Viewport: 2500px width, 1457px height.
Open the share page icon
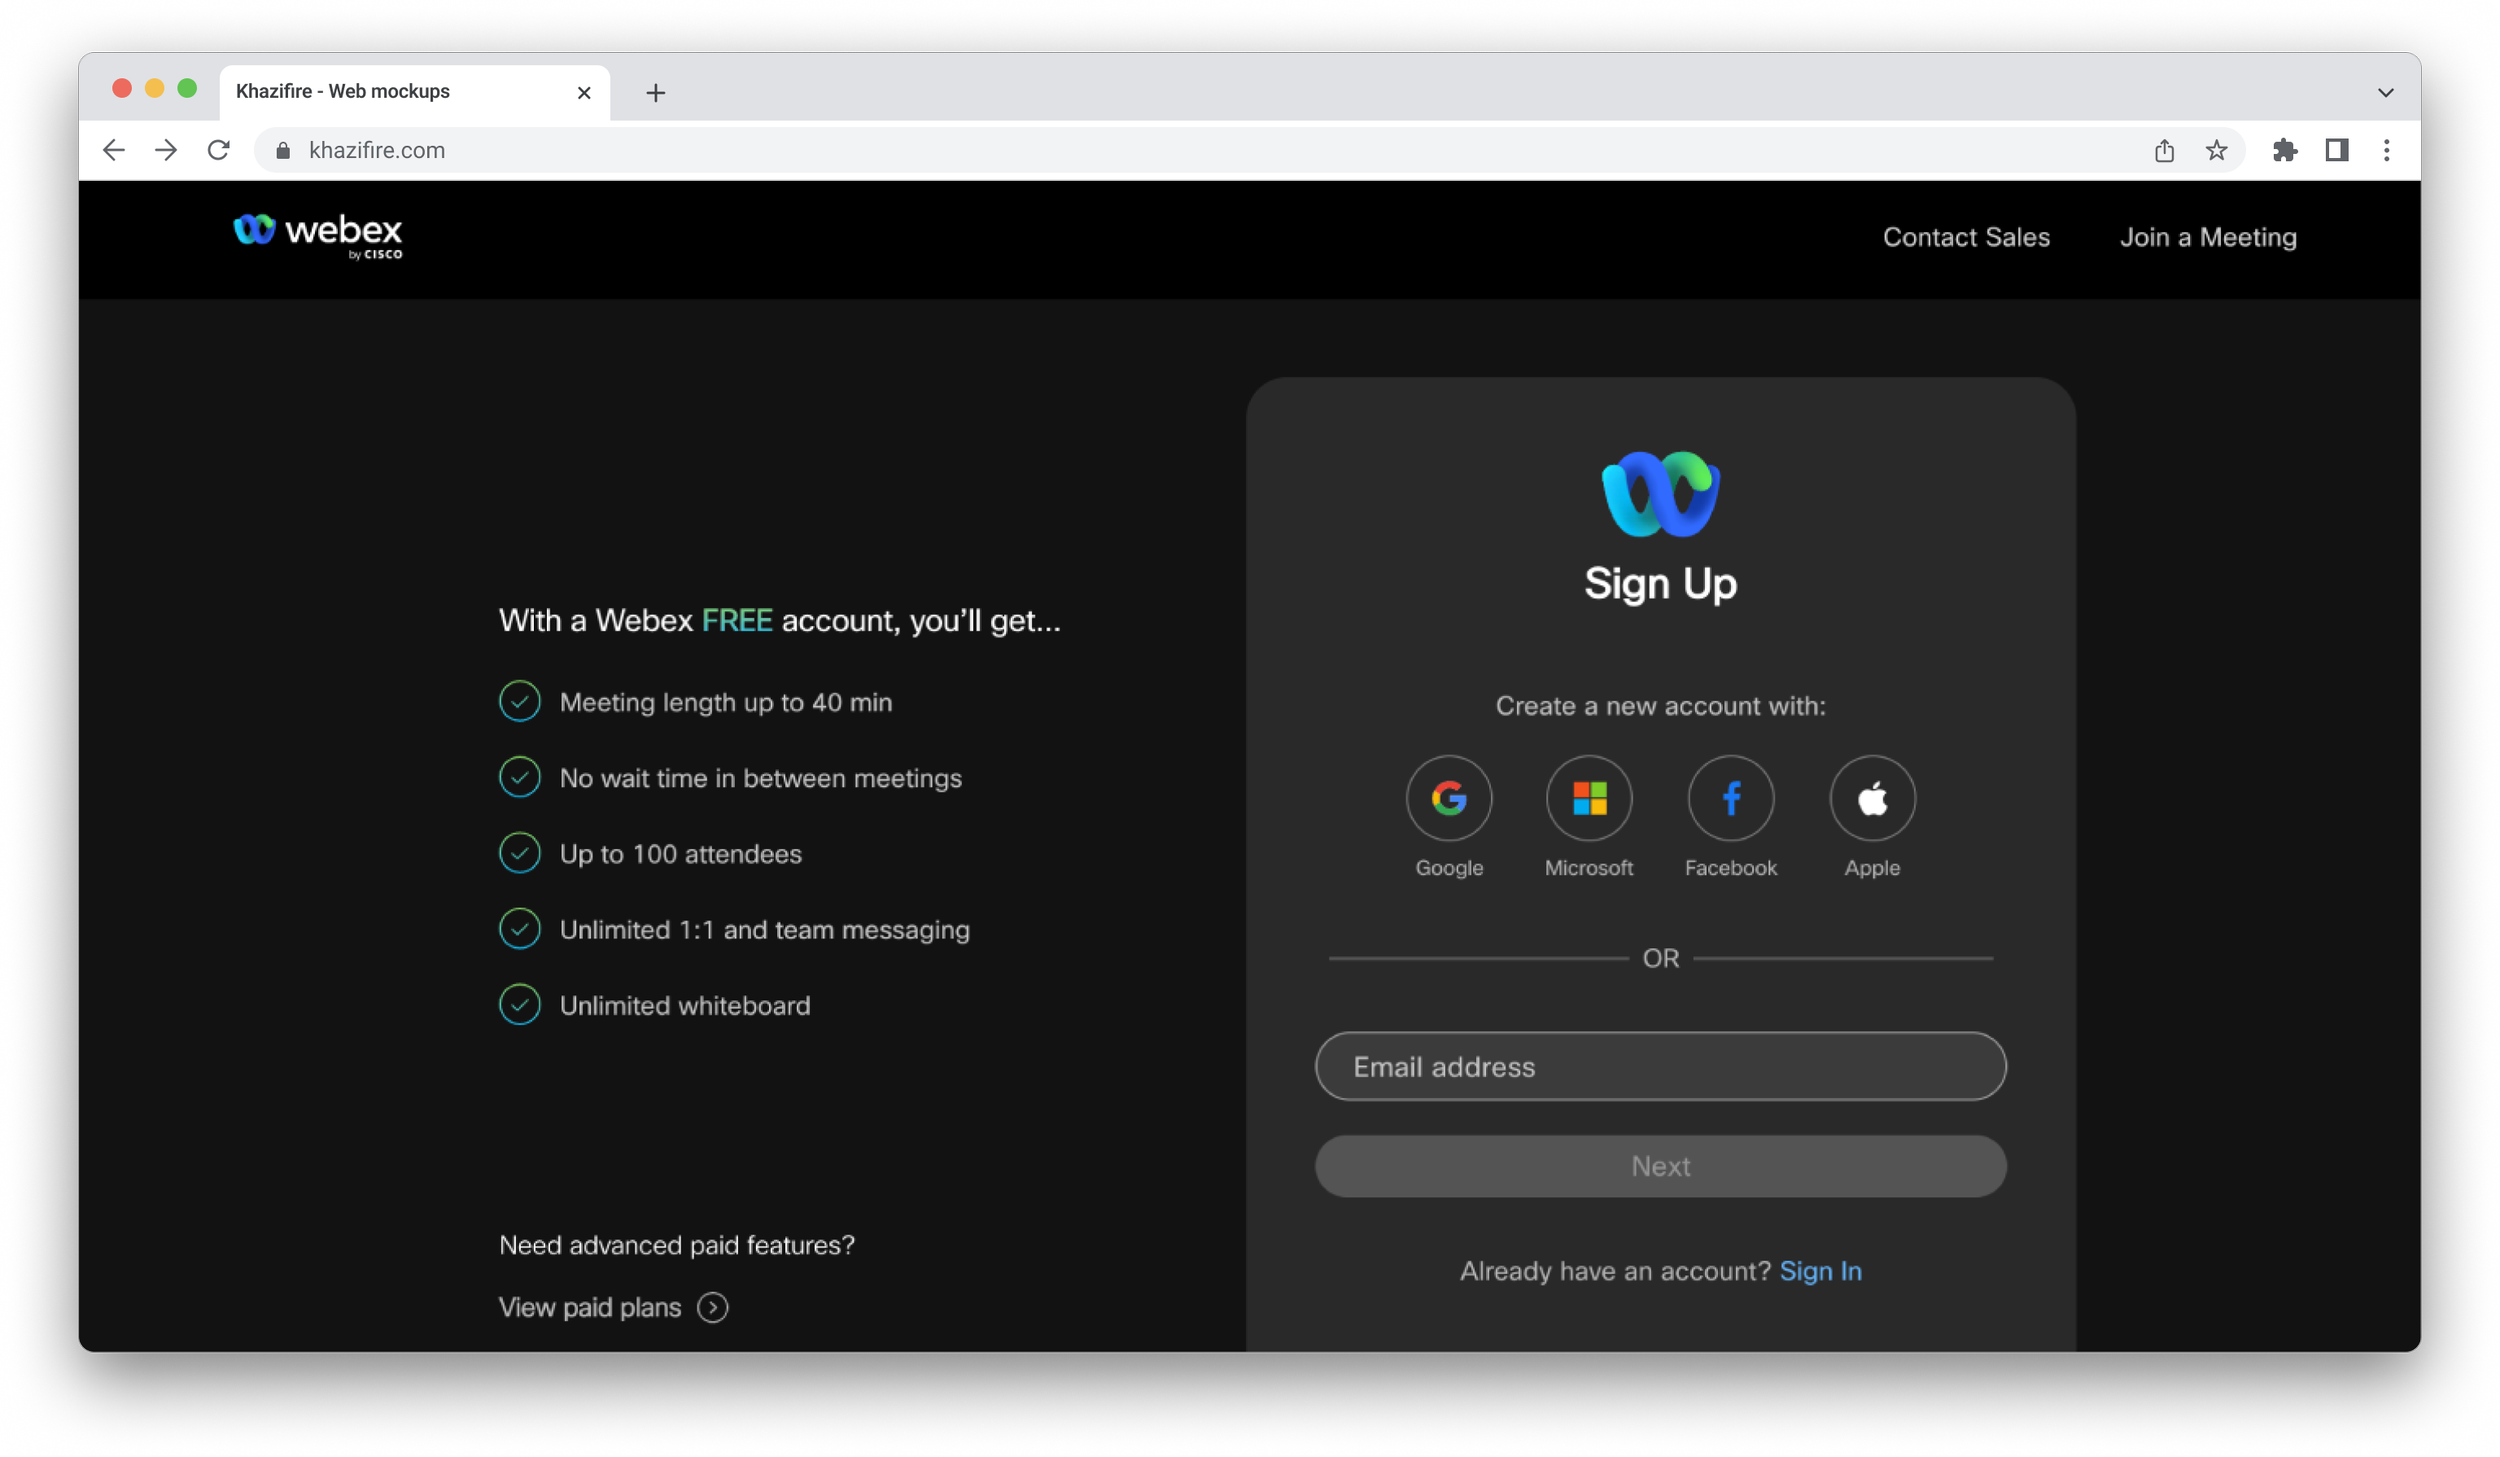click(2164, 150)
